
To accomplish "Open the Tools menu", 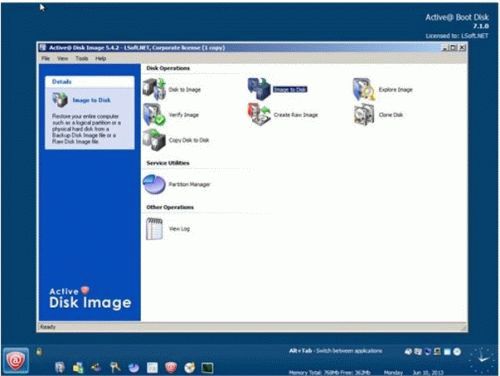I will (x=82, y=58).
